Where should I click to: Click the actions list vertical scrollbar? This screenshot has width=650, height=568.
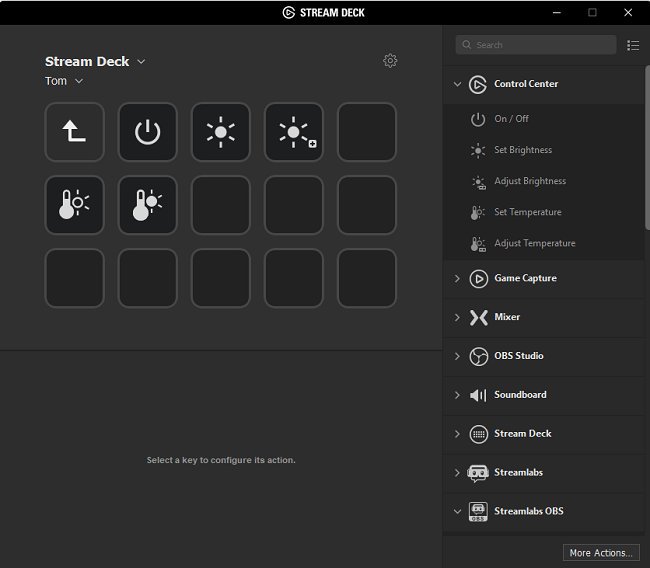coord(647,147)
